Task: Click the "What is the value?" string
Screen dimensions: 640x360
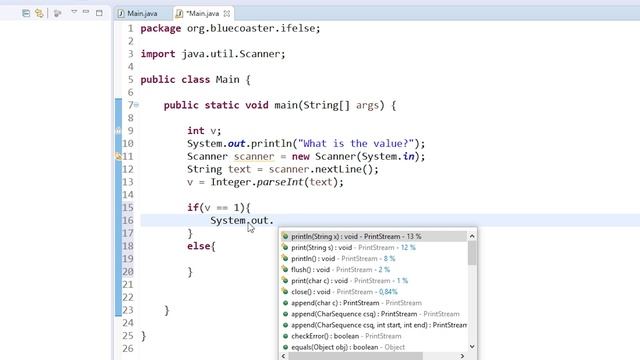Action: pos(356,144)
